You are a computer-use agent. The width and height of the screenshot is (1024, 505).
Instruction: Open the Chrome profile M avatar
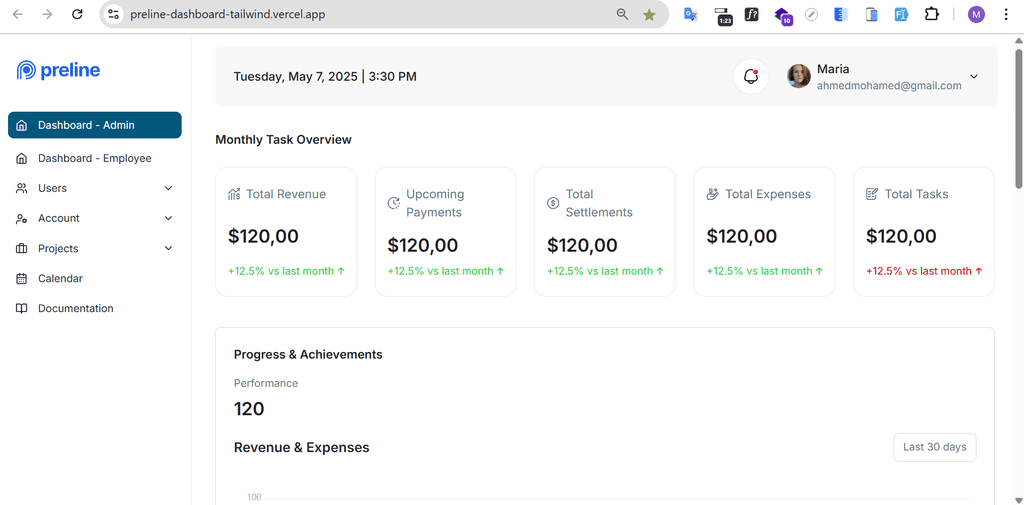click(976, 14)
